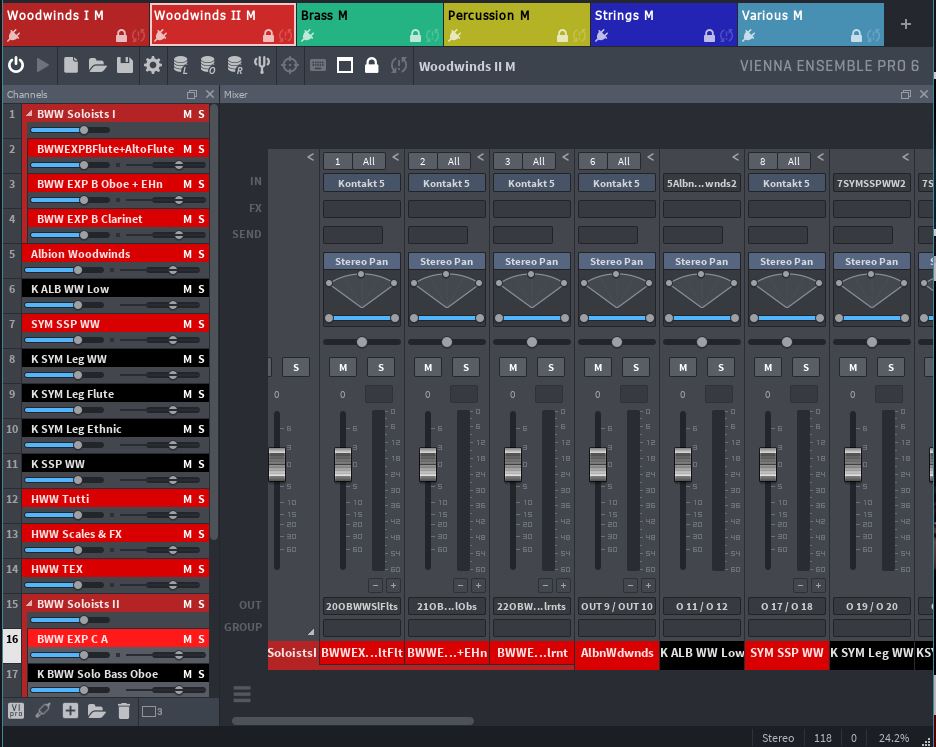Click the hamburger lines icon below mixer

pos(242,694)
